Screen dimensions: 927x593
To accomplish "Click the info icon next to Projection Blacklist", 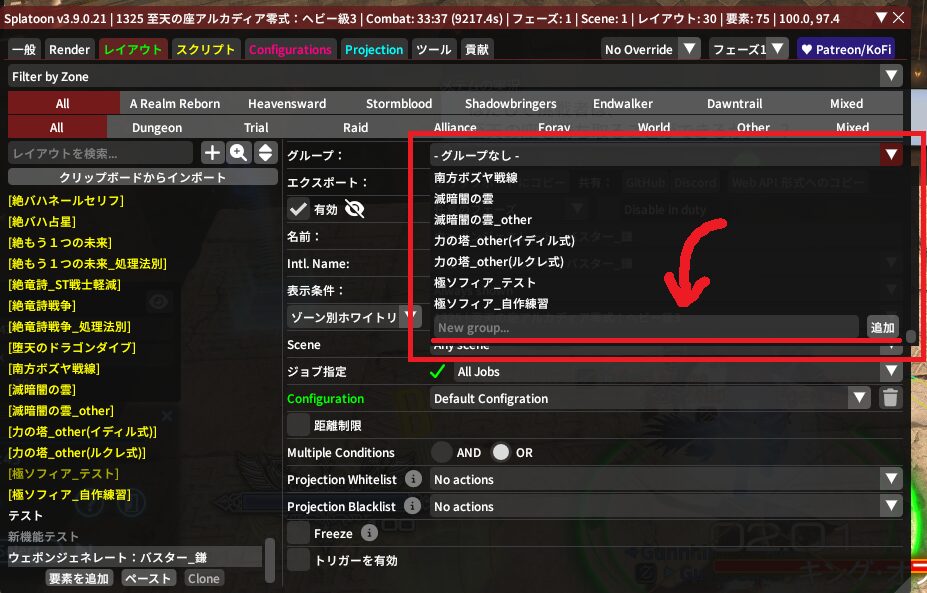I will coord(411,507).
